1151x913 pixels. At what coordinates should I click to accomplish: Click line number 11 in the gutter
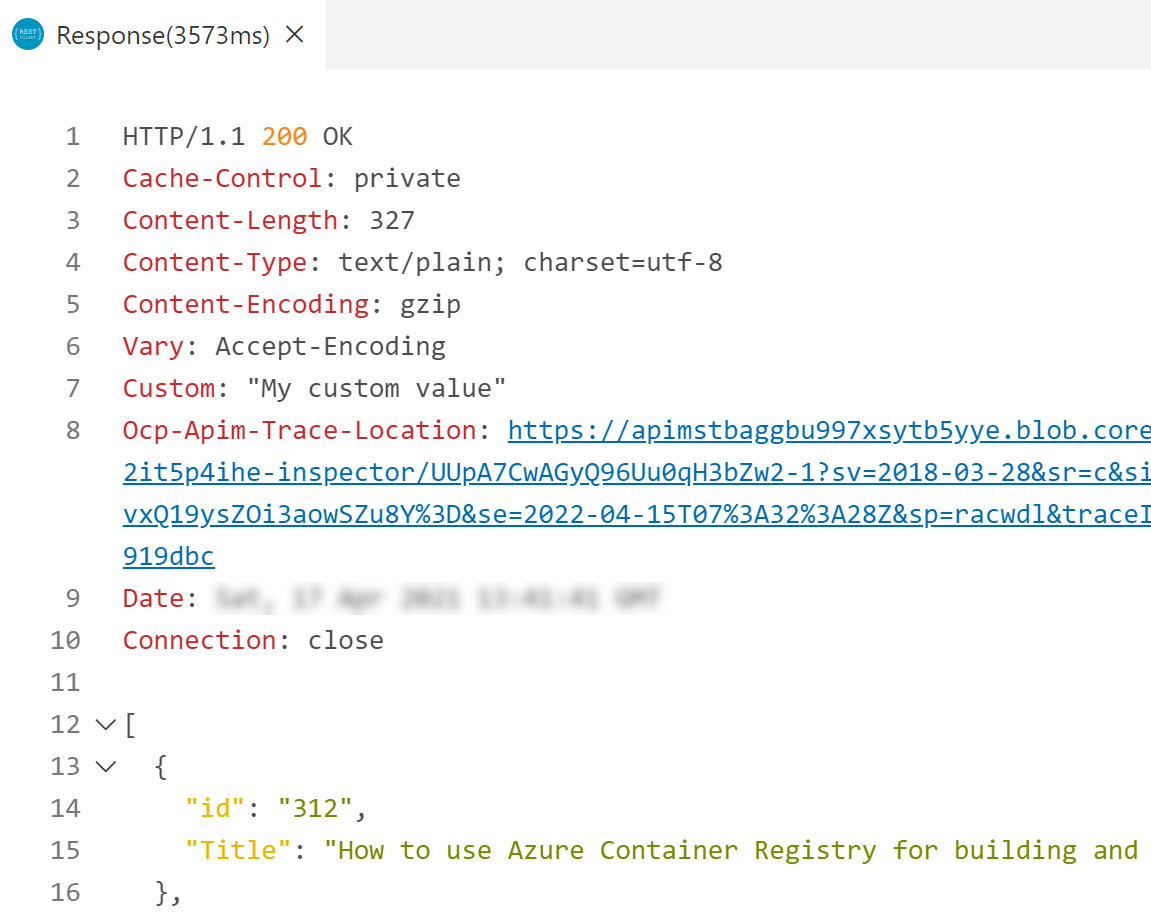click(x=65, y=683)
